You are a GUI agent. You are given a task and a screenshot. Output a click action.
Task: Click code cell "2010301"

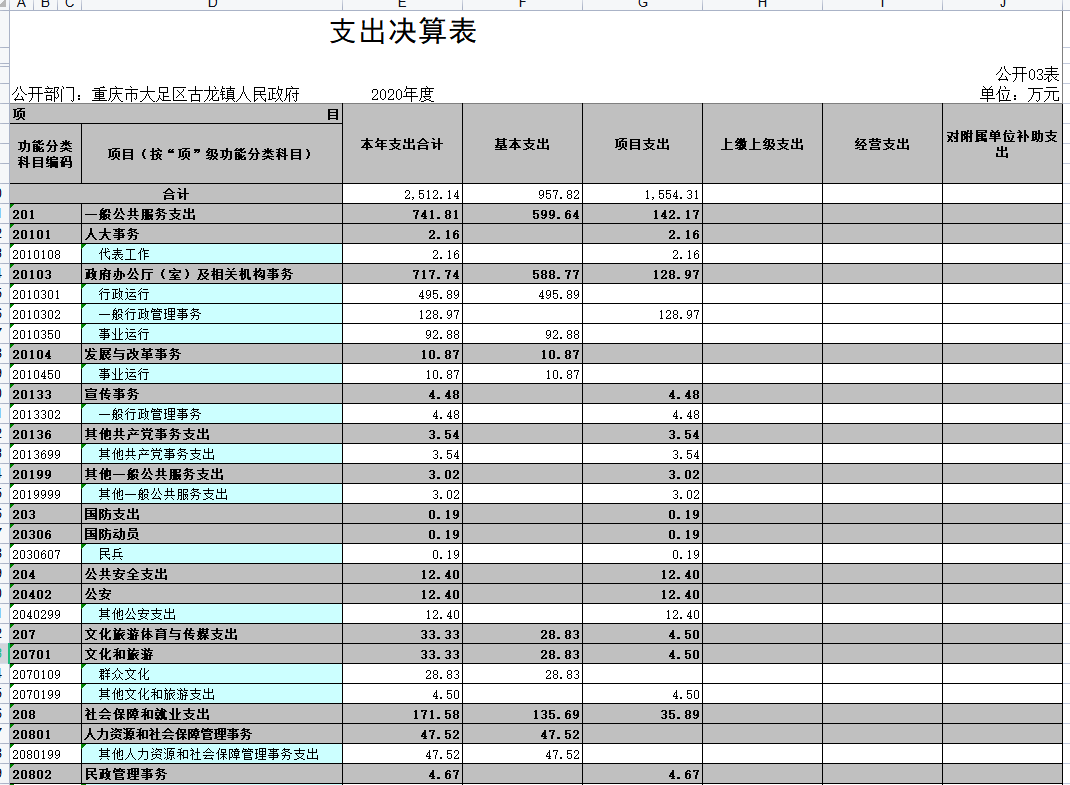pos(45,294)
